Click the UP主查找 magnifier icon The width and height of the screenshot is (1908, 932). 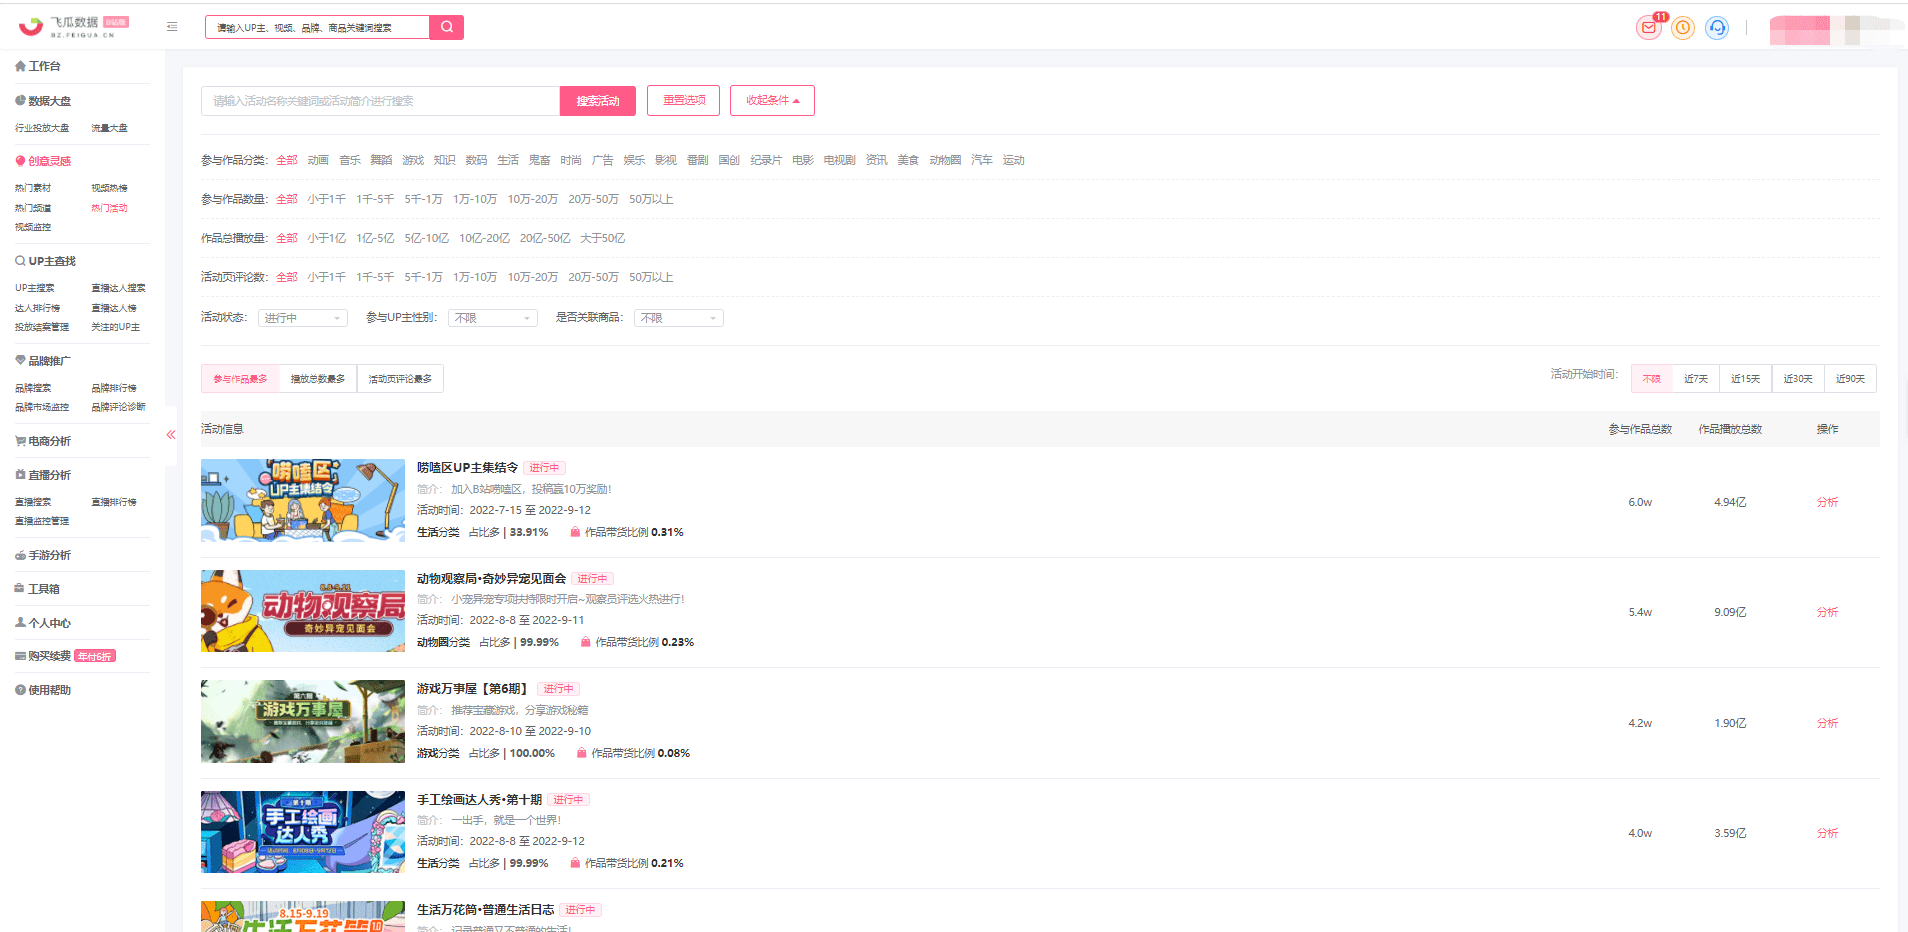tap(20, 261)
